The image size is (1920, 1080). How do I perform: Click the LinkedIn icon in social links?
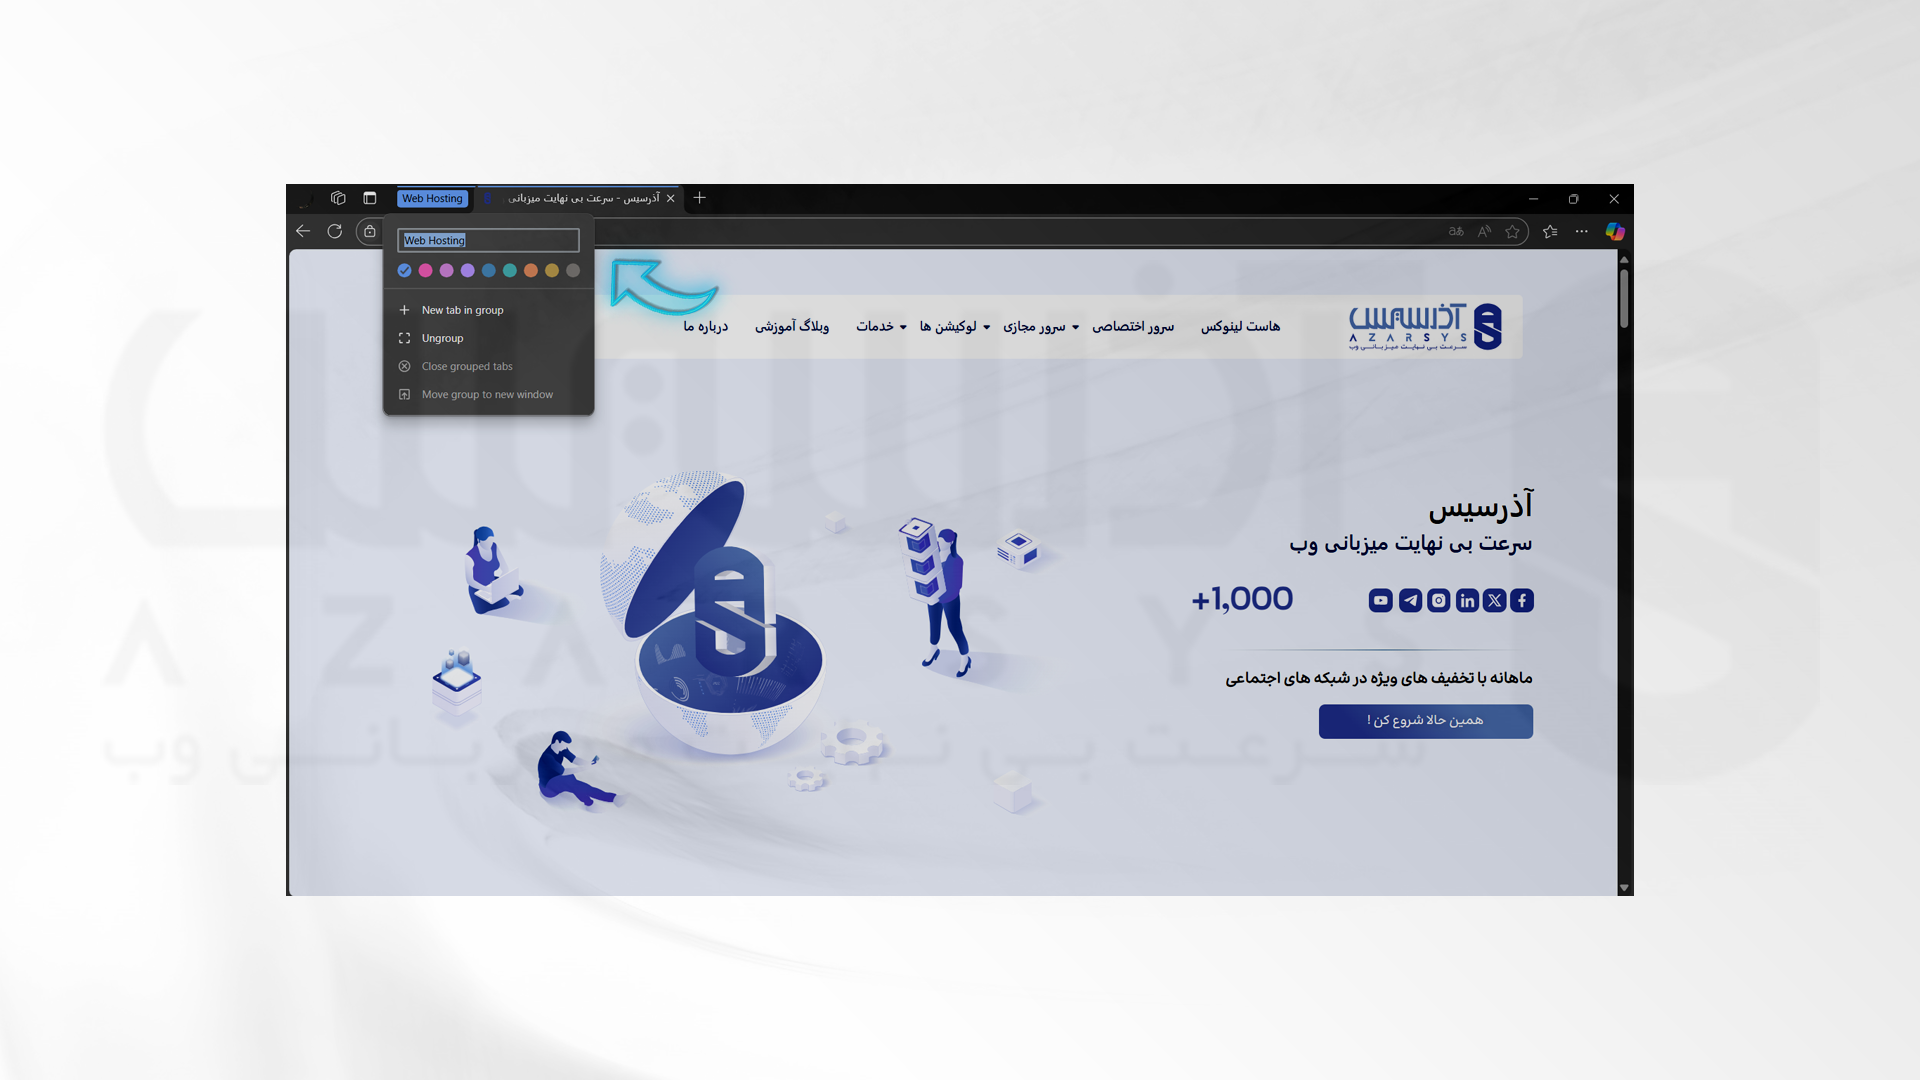click(1465, 600)
